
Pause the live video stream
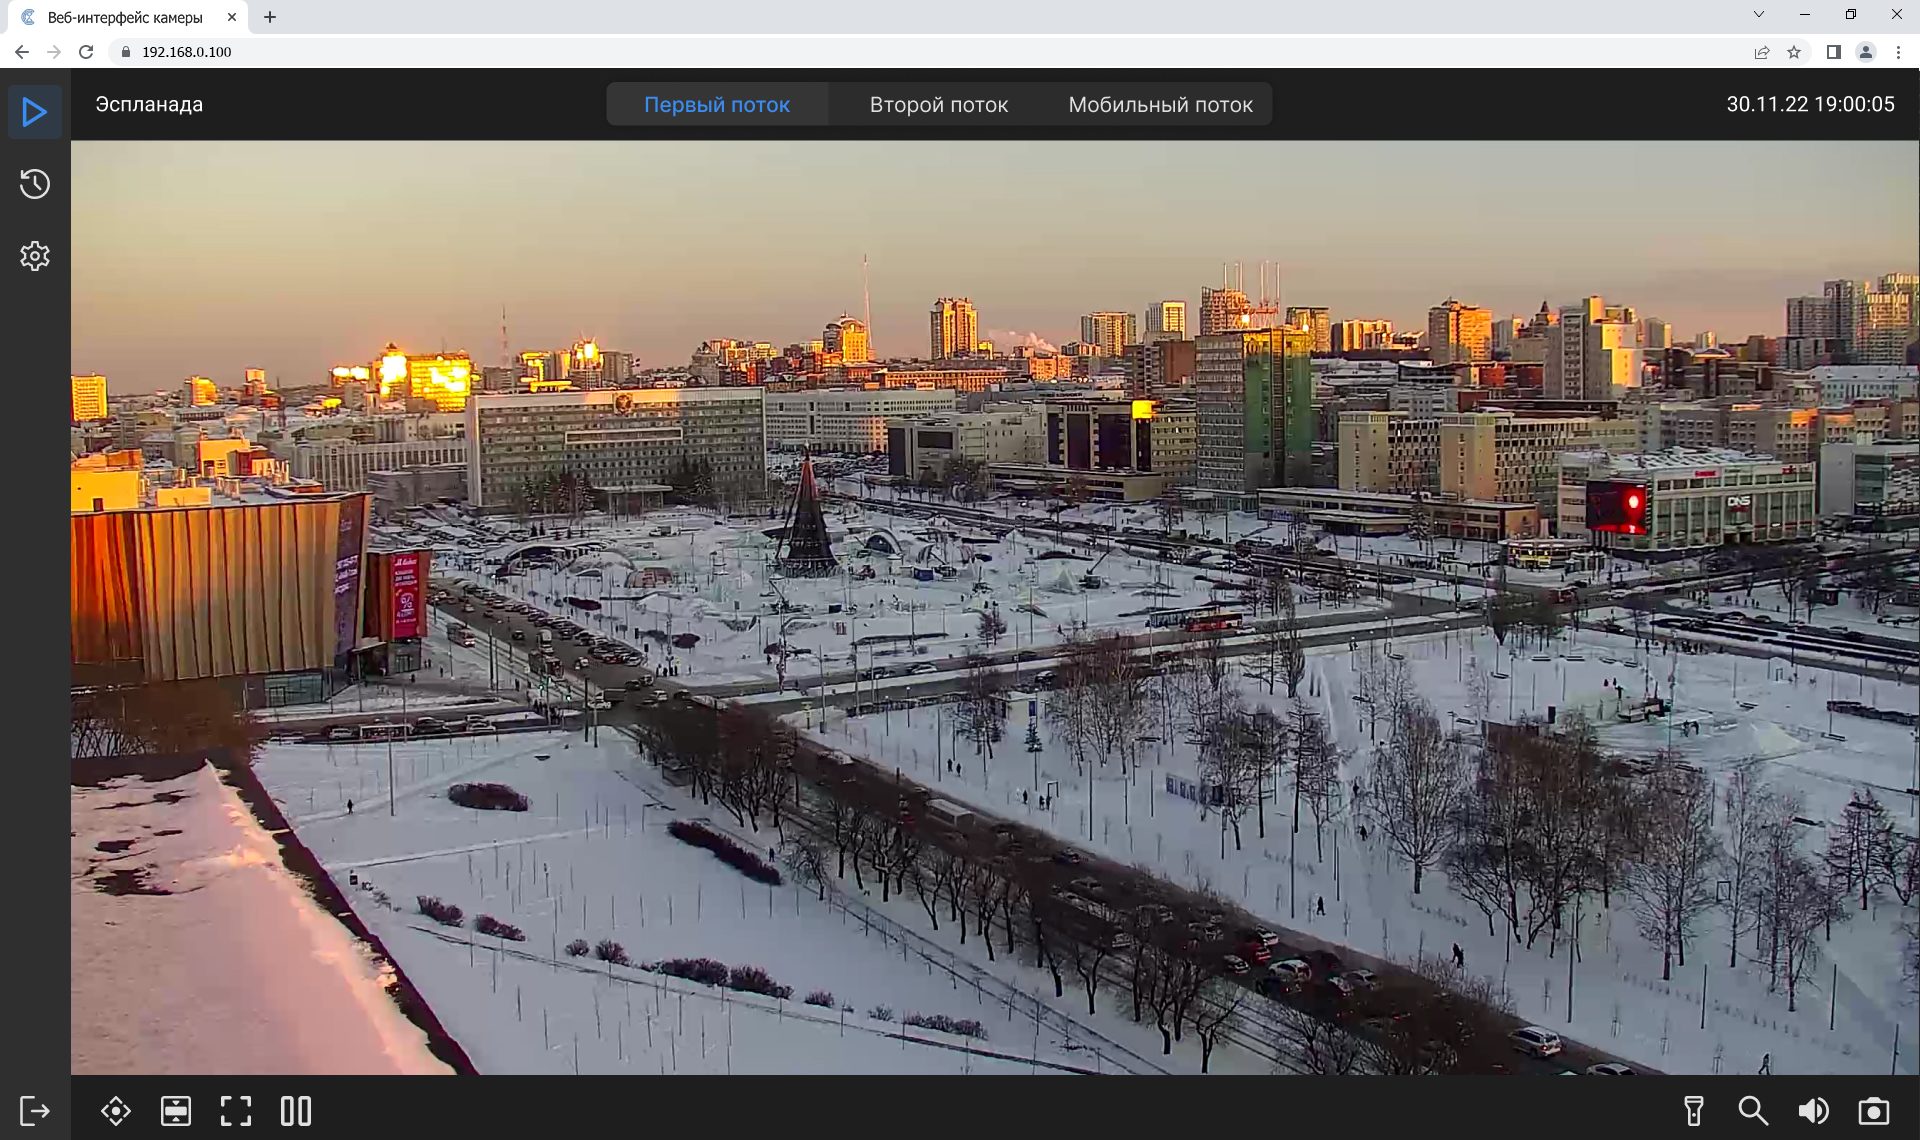(296, 1111)
